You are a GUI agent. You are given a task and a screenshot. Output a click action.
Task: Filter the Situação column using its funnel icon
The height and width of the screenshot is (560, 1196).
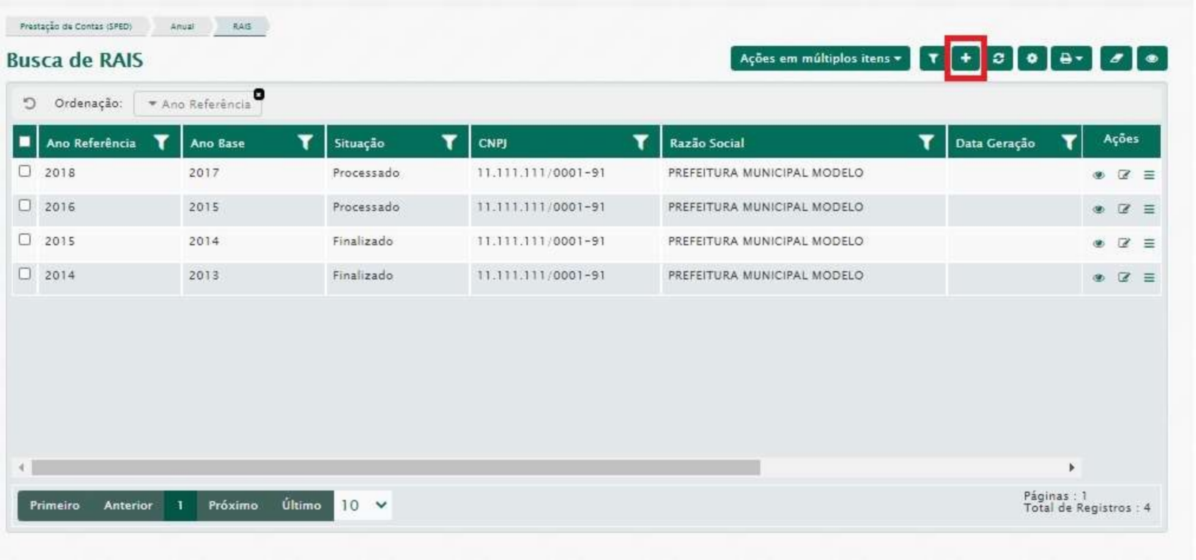pos(449,143)
